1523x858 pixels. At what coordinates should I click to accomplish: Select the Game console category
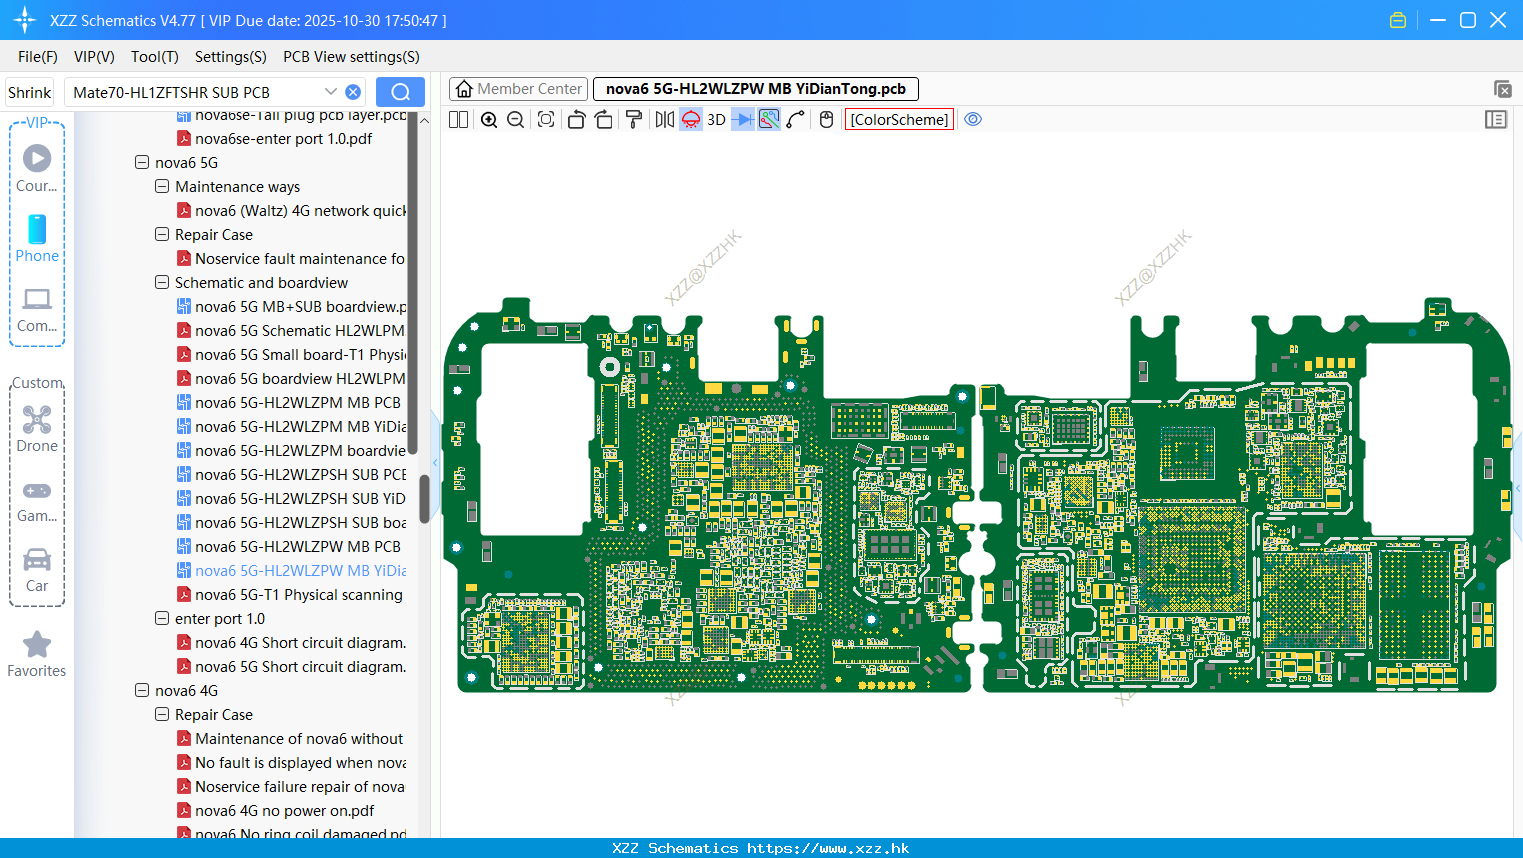(37, 500)
